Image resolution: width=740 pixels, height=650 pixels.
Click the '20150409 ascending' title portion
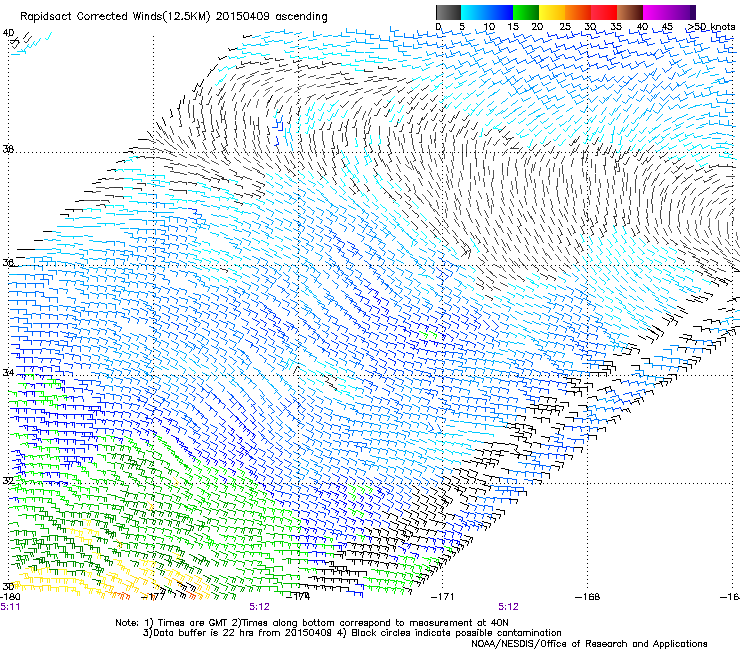tap(272, 17)
